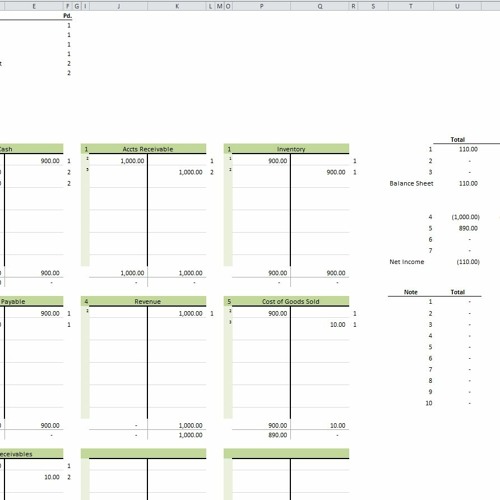Select column U header
500x500 pixels.
457,6
